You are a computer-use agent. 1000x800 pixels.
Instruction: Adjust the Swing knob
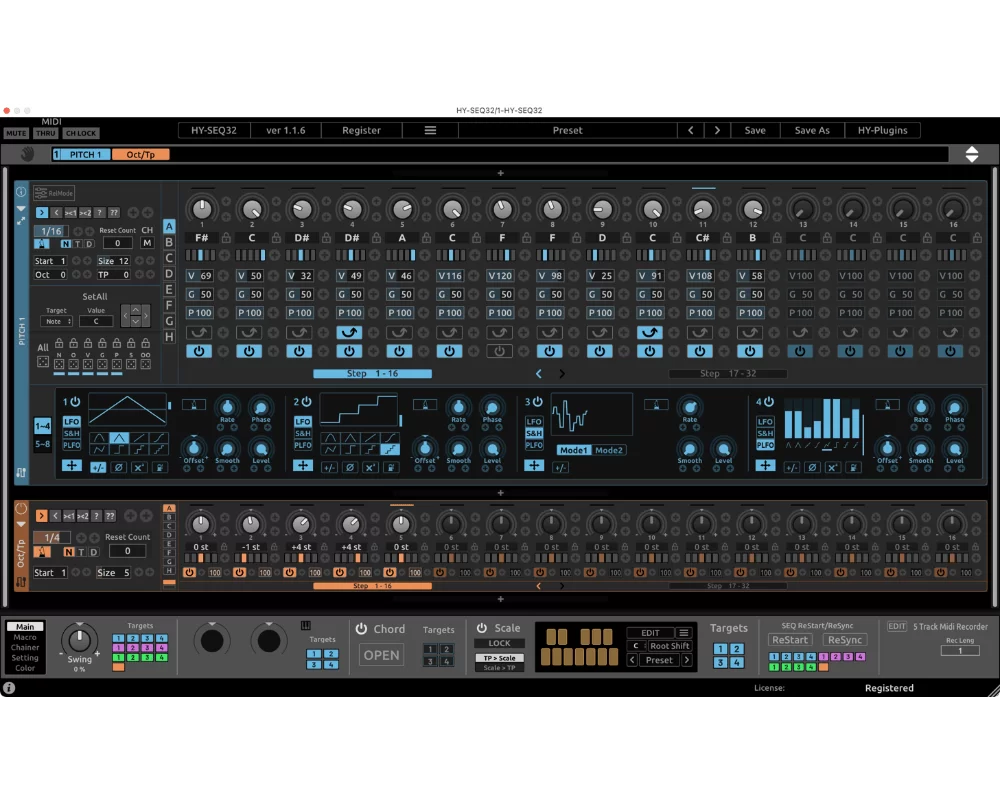(79, 639)
